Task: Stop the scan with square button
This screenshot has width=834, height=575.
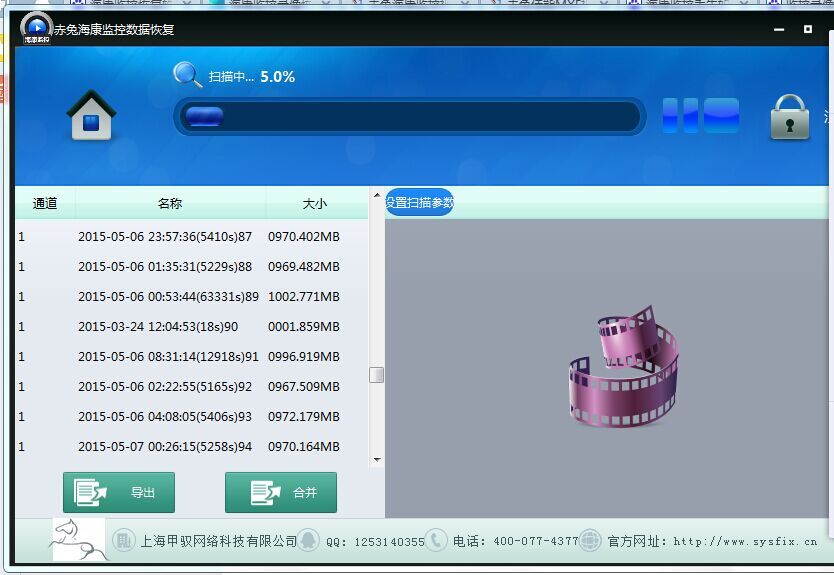Action: [721, 115]
